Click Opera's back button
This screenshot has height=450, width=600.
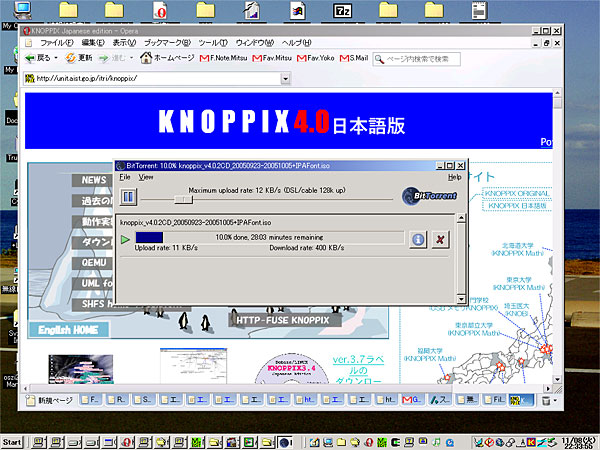(36, 58)
